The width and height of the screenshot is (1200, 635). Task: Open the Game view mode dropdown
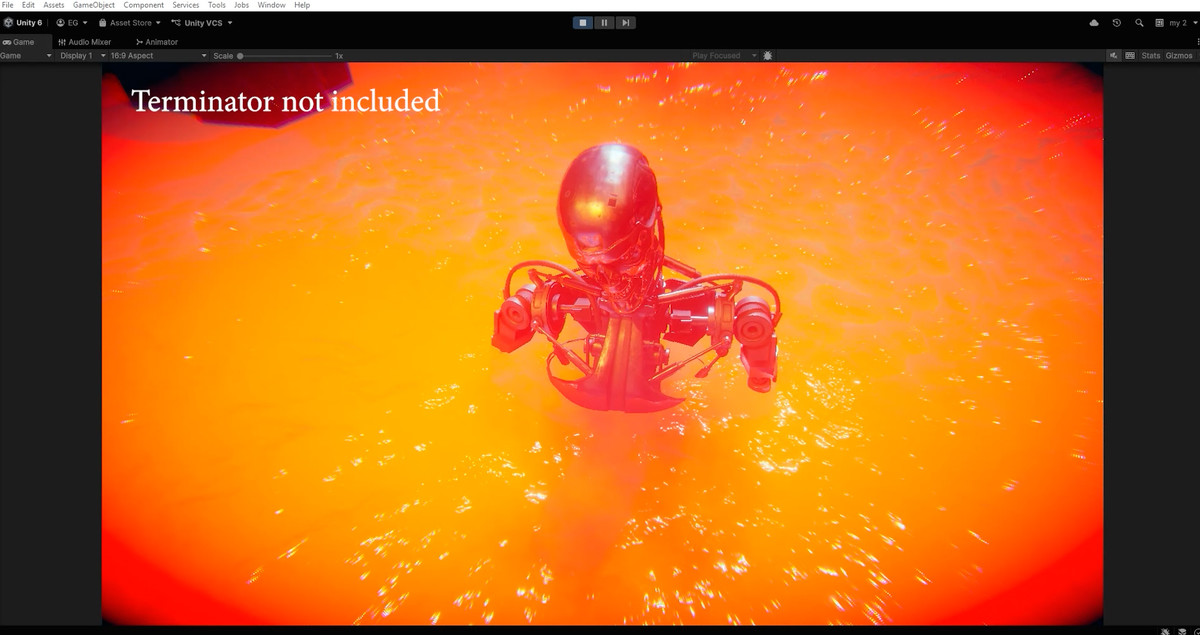tap(27, 56)
